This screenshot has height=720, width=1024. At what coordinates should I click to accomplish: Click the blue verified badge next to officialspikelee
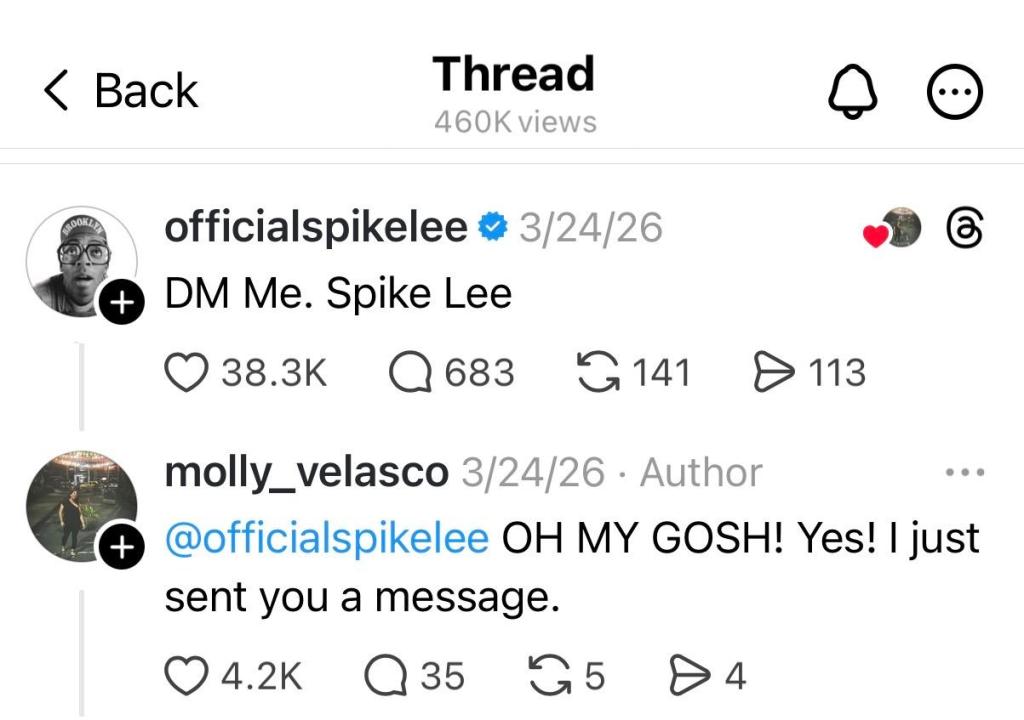pyautogui.click(x=489, y=226)
